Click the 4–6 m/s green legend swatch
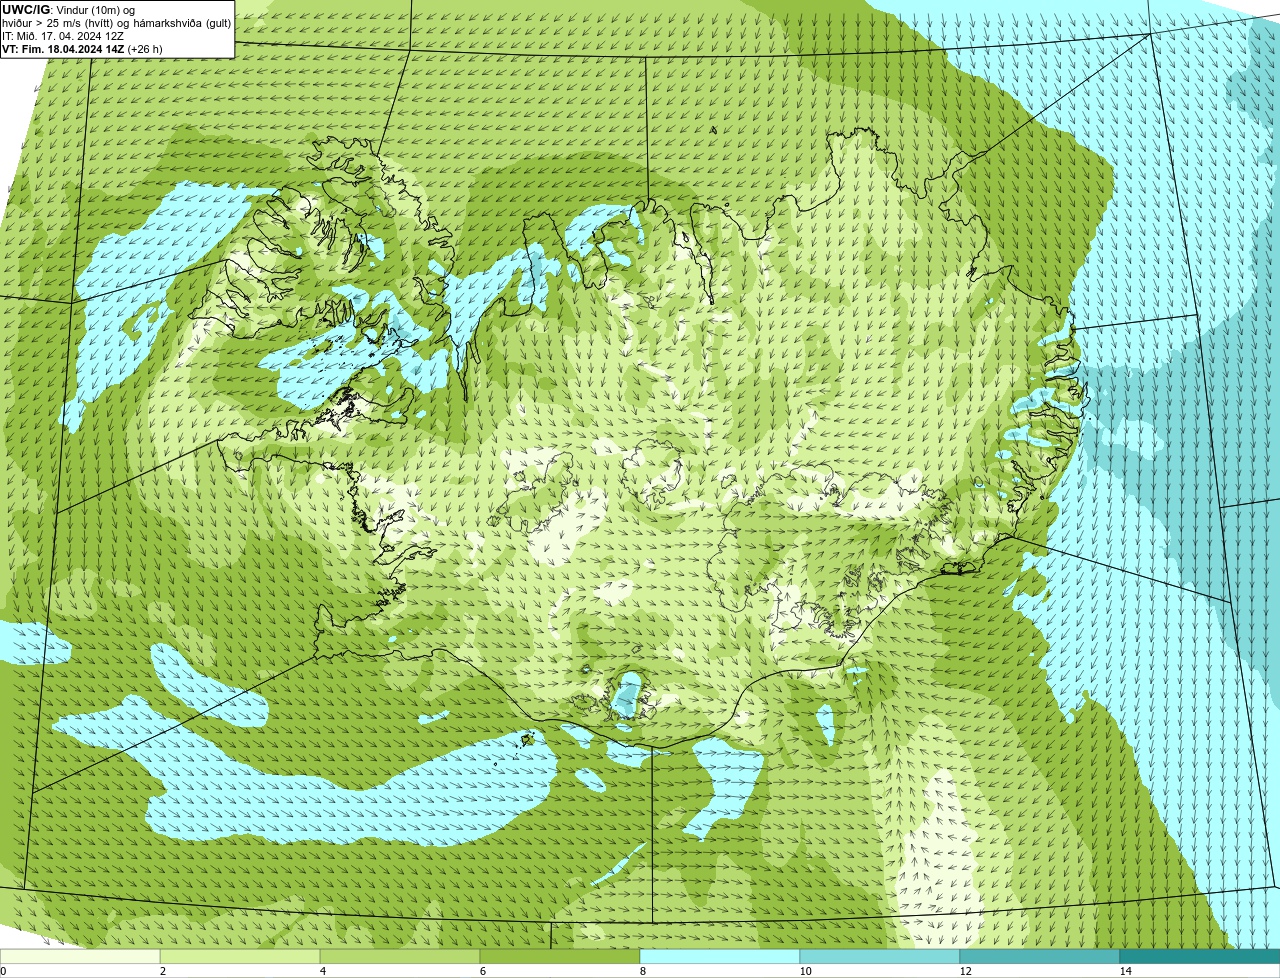 click(400, 956)
